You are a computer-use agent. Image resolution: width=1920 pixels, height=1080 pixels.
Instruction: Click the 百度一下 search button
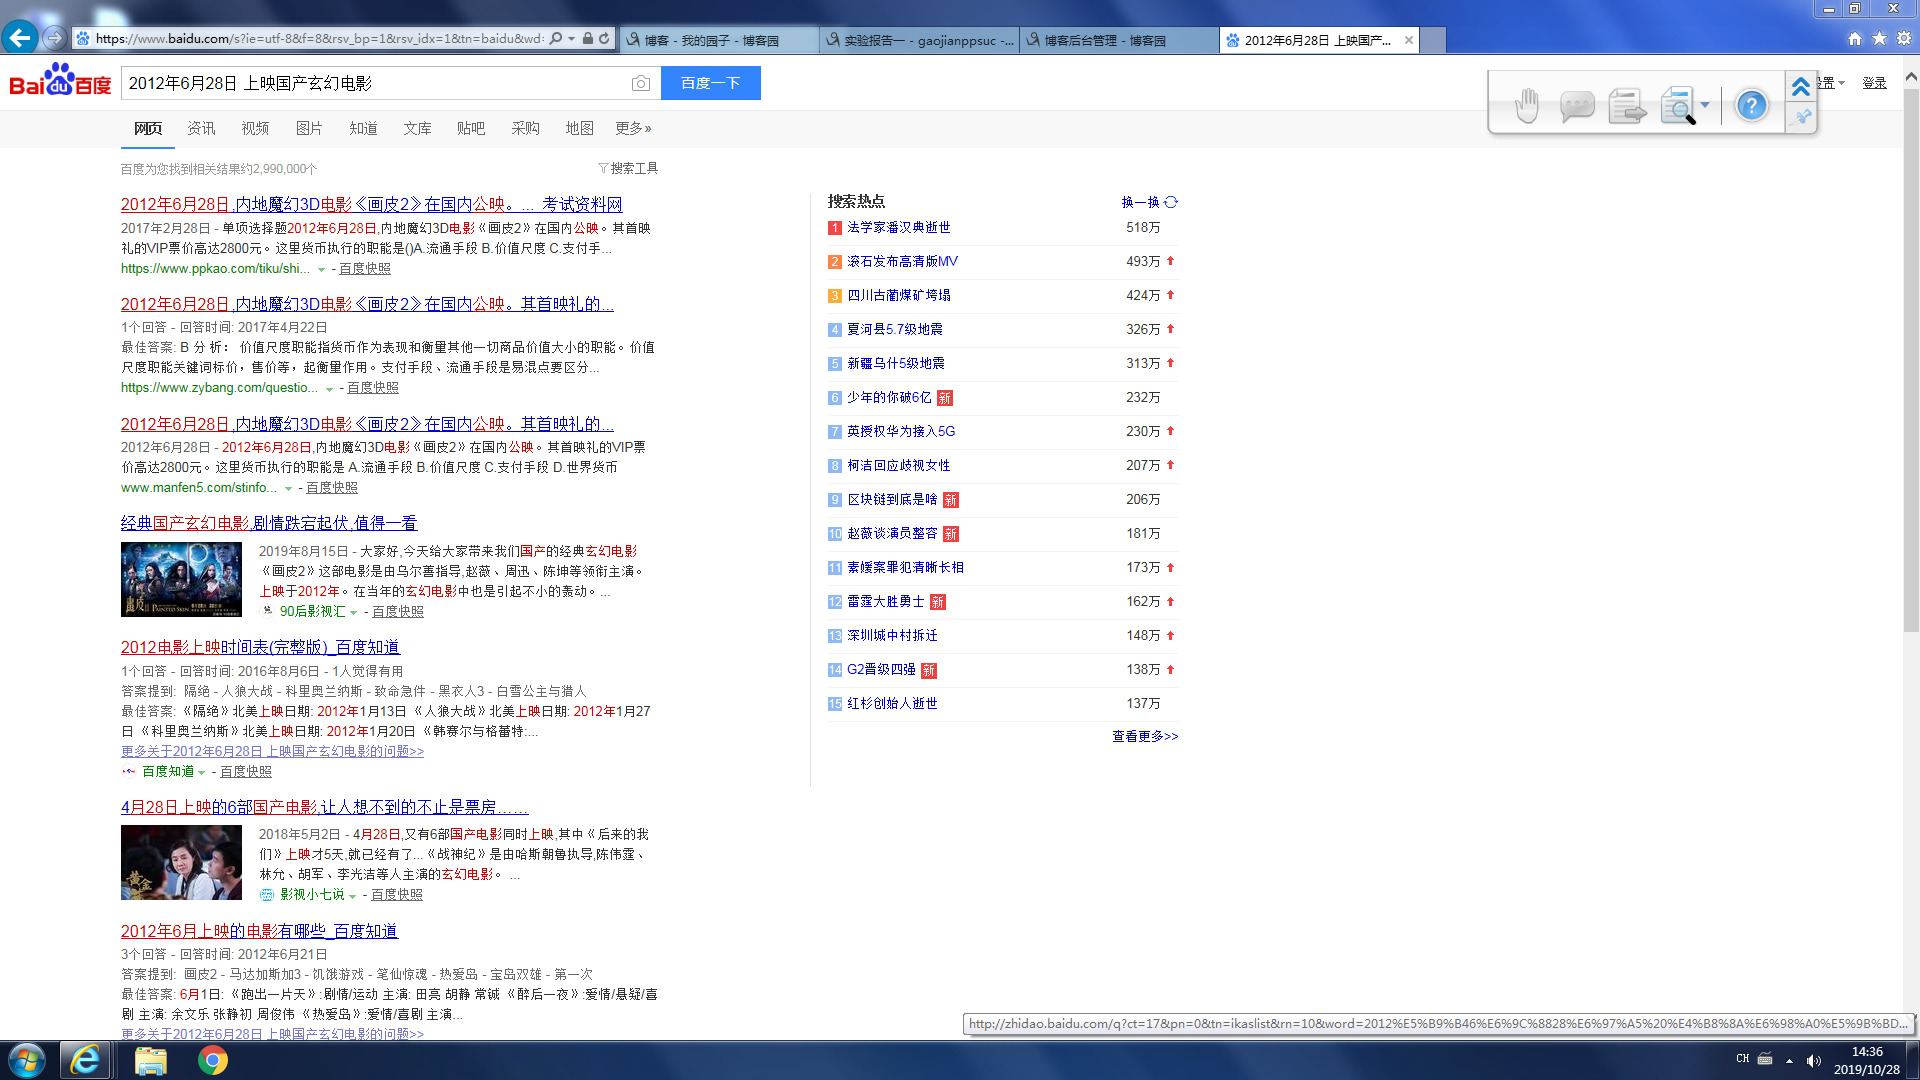click(x=710, y=83)
